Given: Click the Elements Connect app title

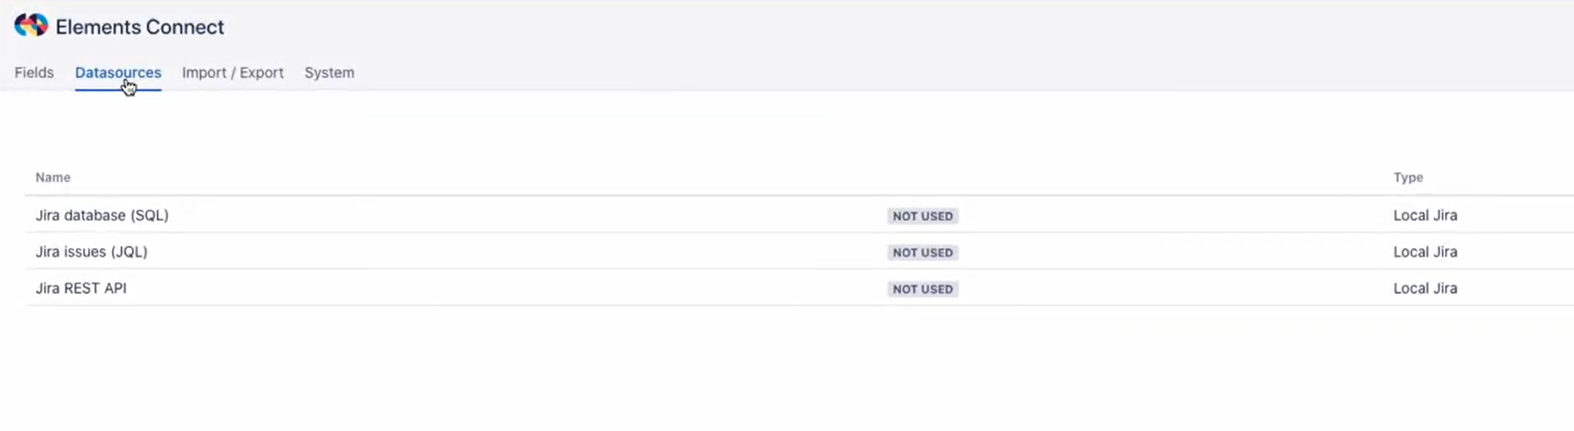Looking at the screenshot, I should tap(140, 27).
